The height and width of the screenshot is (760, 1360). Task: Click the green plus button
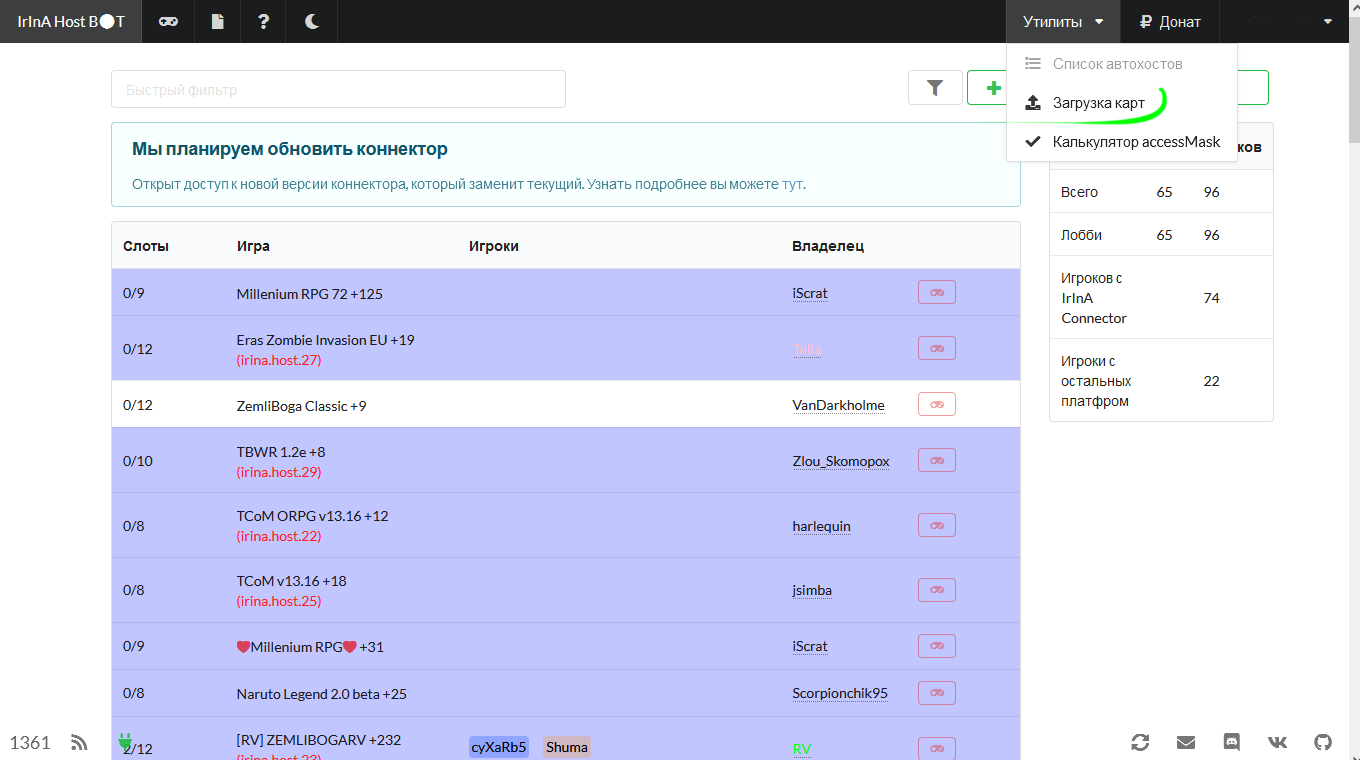[993, 88]
